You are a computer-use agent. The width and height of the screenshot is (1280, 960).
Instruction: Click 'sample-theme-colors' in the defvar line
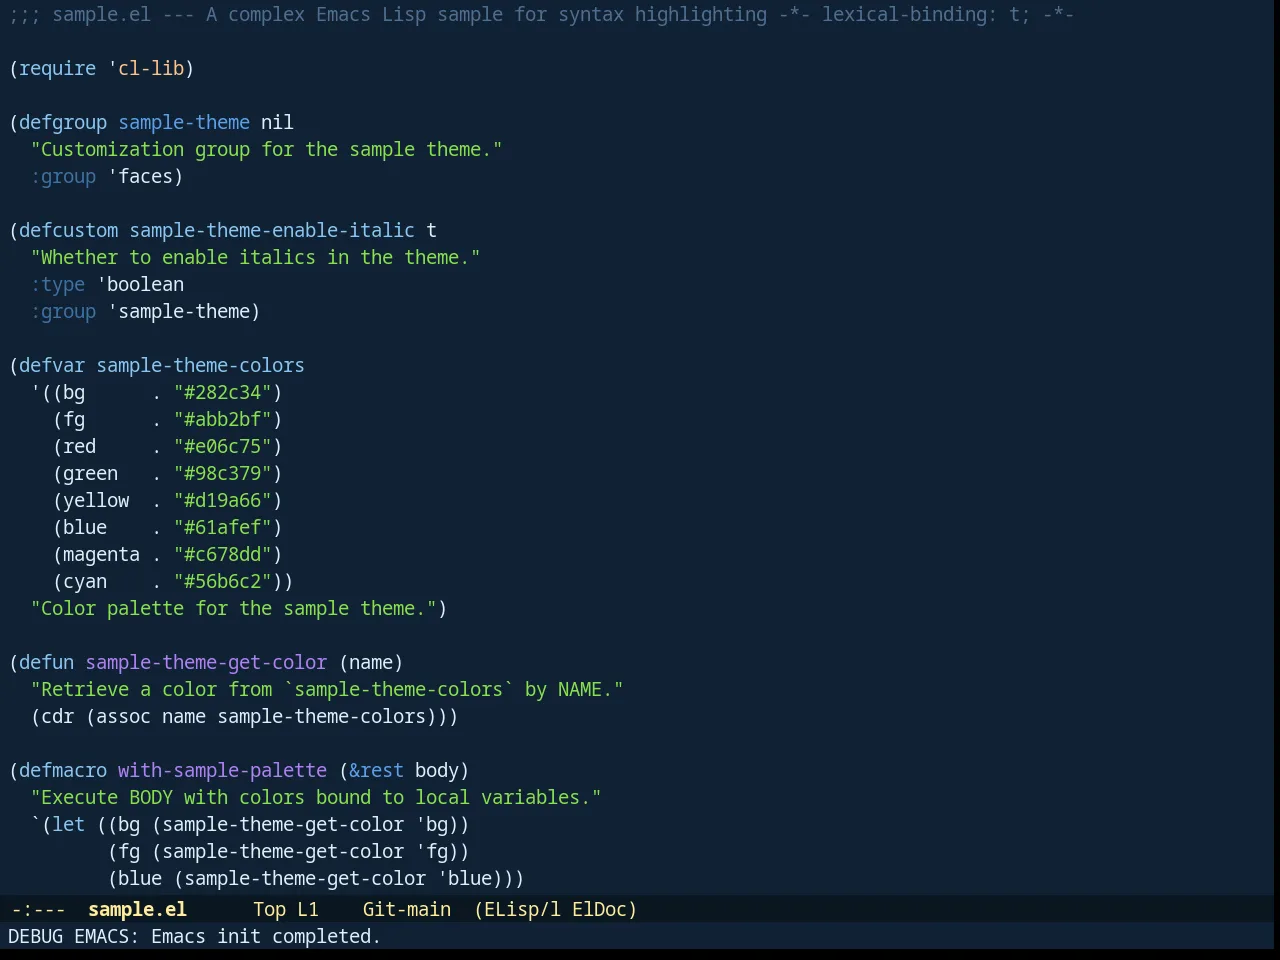(x=200, y=365)
